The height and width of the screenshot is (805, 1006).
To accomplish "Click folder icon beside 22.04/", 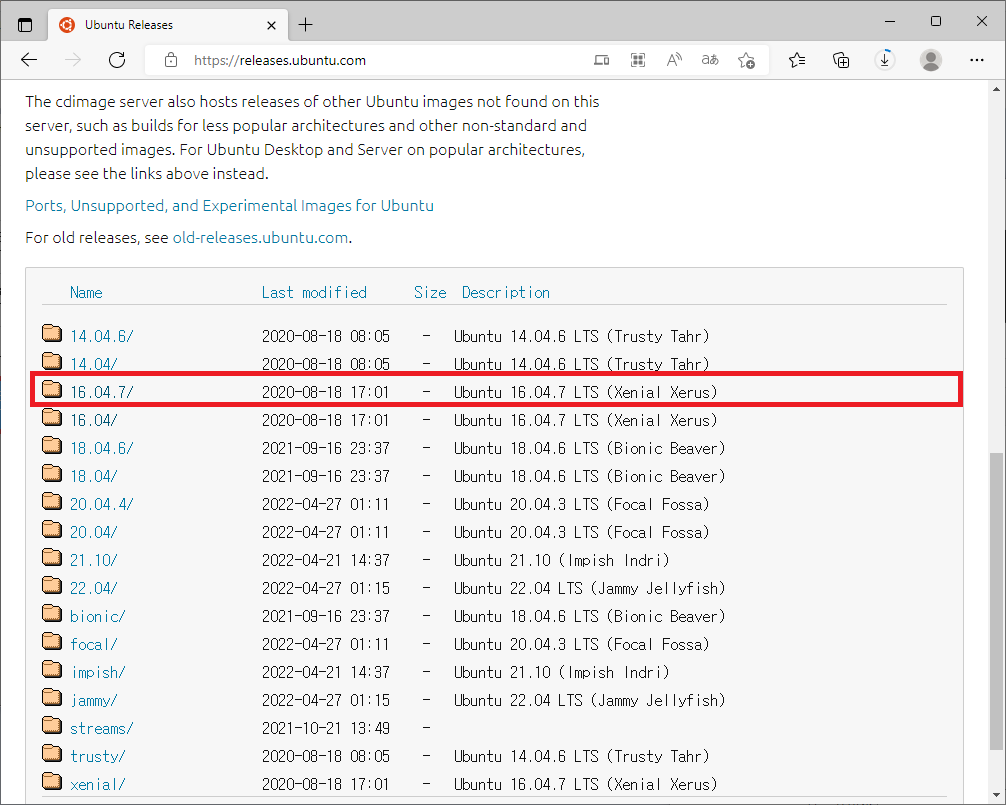I will point(52,586).
